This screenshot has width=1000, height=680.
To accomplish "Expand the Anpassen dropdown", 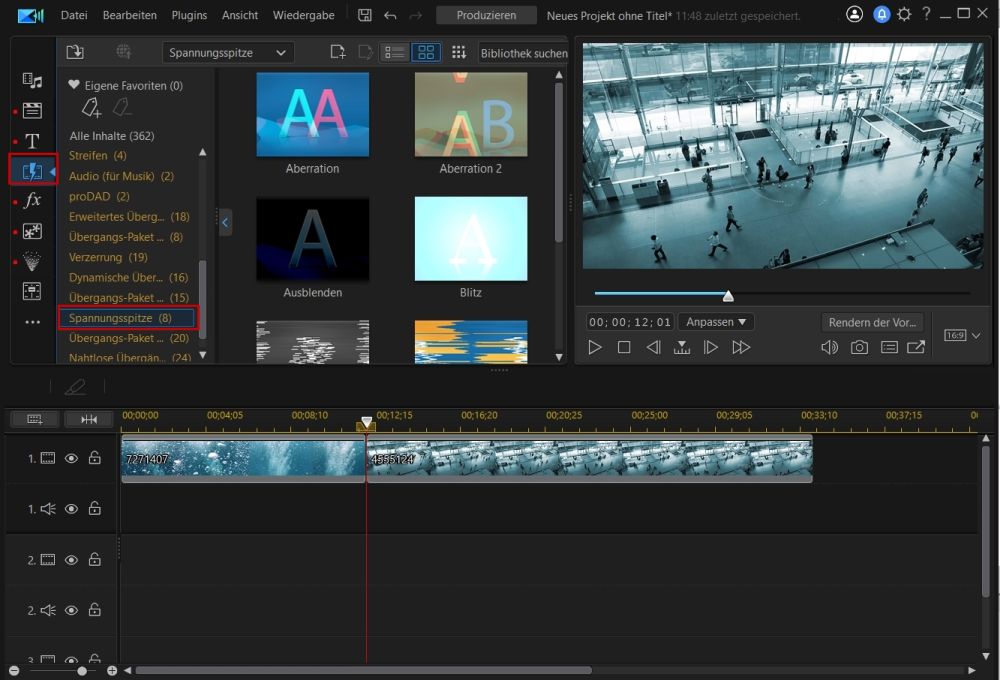I will (716, 322).
